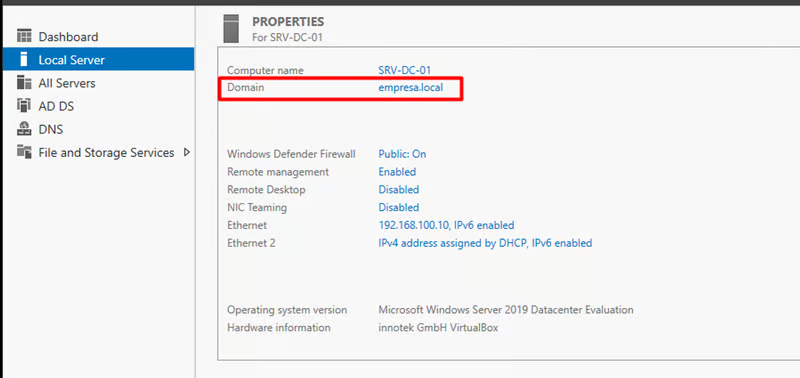Click the All Servers icon
This screenshot has height=378, width=800.
tap(24, 83)
